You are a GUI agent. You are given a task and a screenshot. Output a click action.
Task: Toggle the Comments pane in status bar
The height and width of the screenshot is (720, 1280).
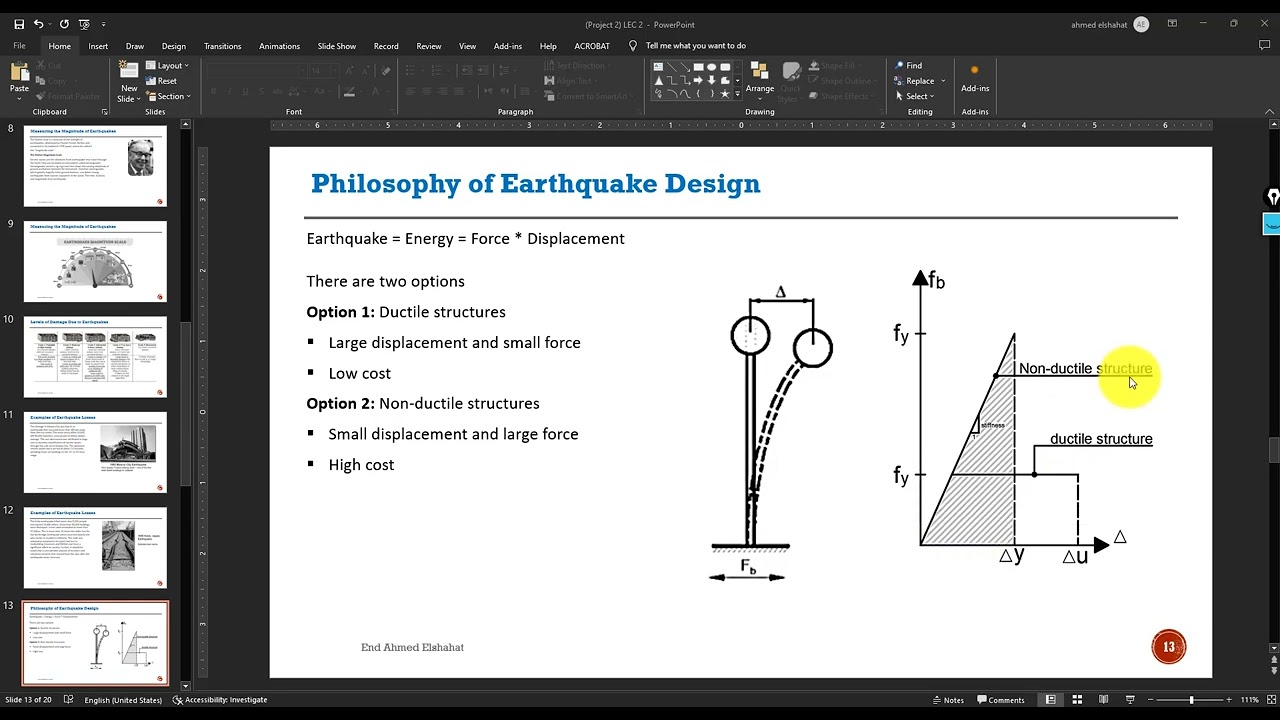pos(1000,700)
